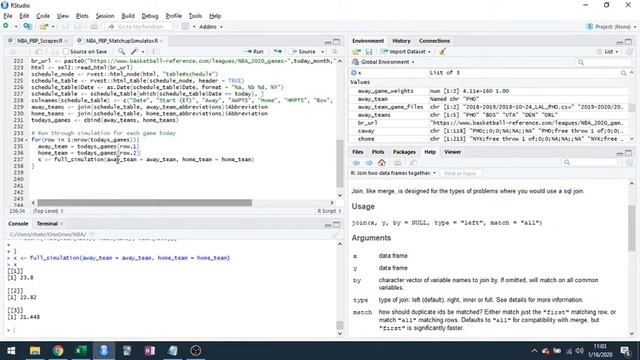Open the Source button dropdown arrow
The image size is (640, 360).
tap(322, 52)
